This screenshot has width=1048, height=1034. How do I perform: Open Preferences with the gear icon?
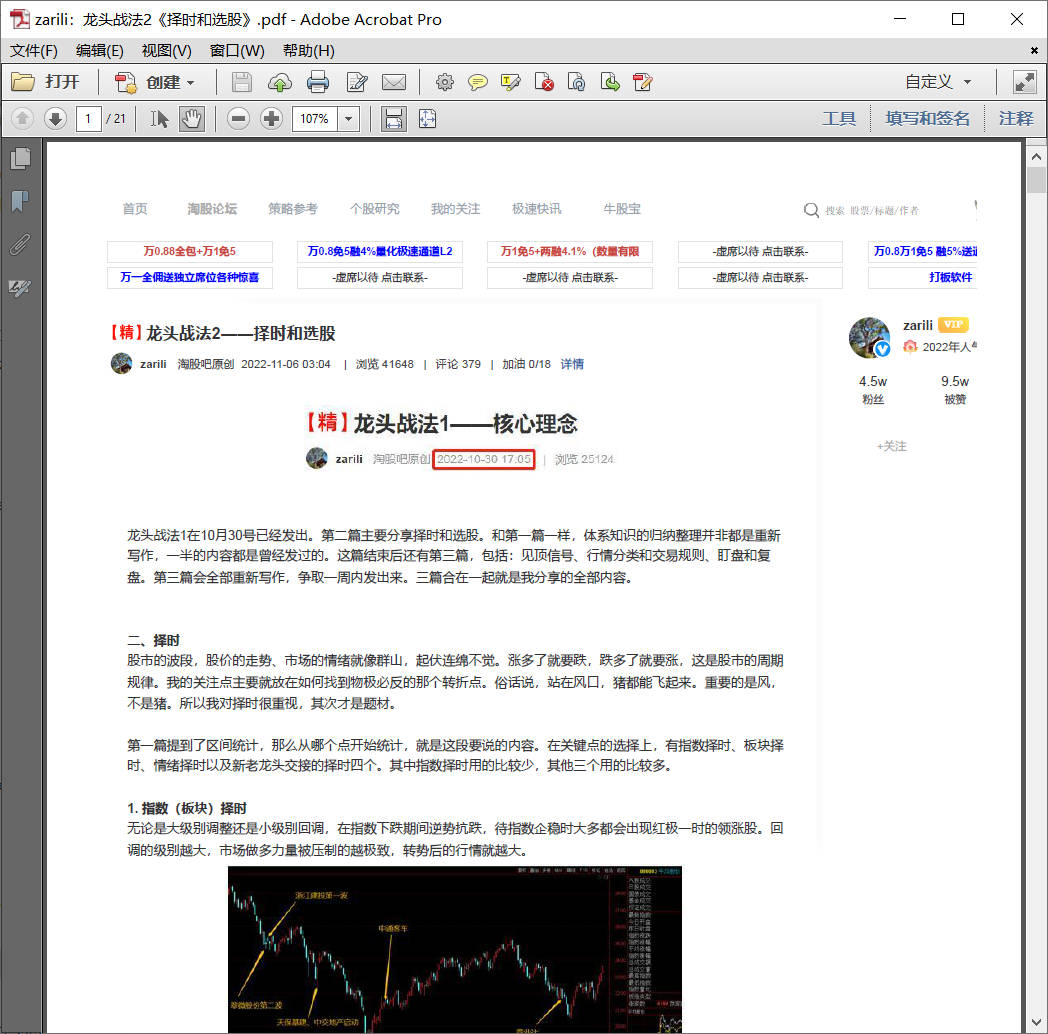pyautogui.click(x=444, y=82)
